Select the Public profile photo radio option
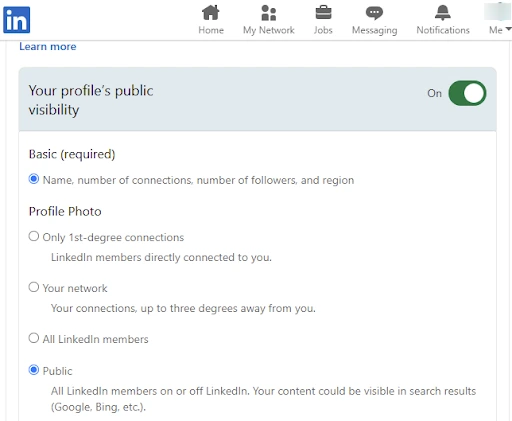 (34, 370)
